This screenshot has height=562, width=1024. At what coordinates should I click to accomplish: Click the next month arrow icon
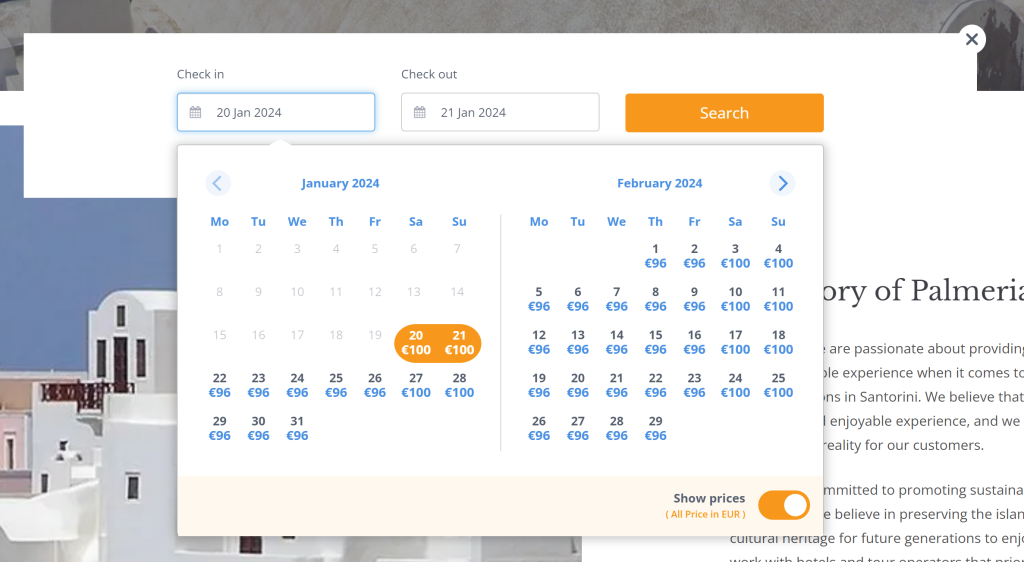click(782, 183)
